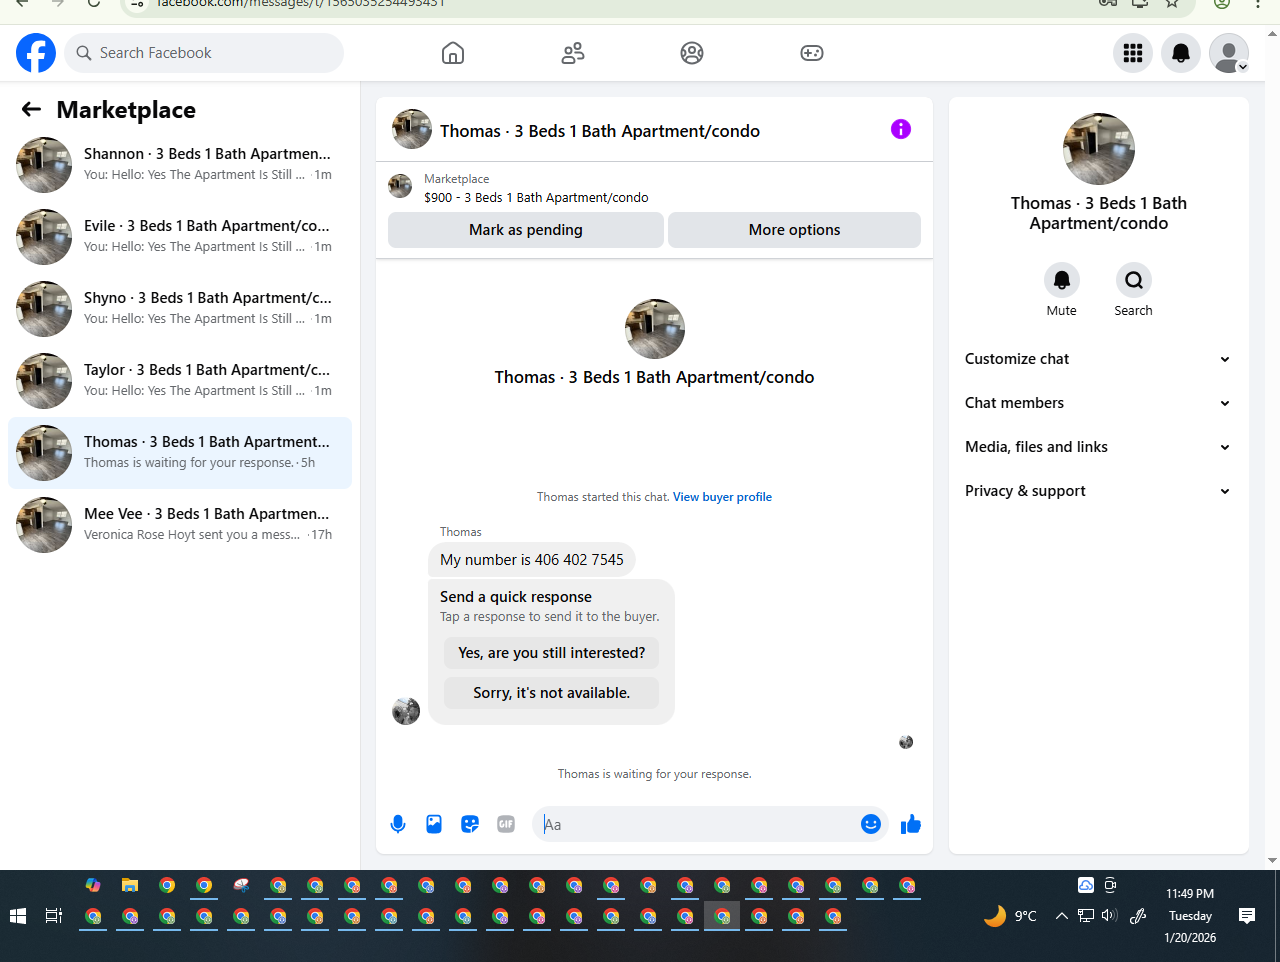Open the Friends icon in top navigation
The width and height of the screenshot is (1280, 962).
point(573,53)
